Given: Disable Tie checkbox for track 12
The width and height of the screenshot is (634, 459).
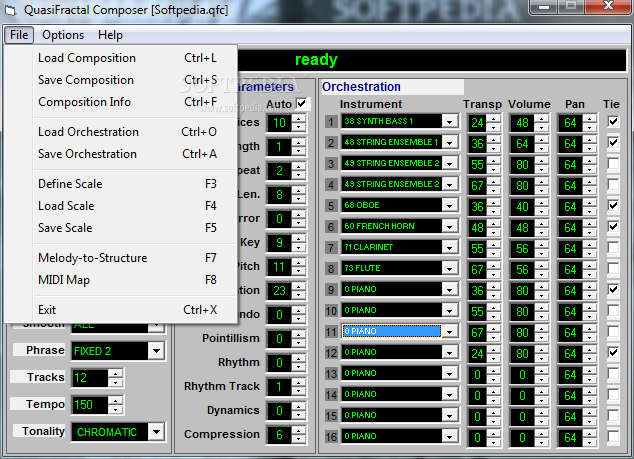Looking at the screenshot, I should coord(613,352).
